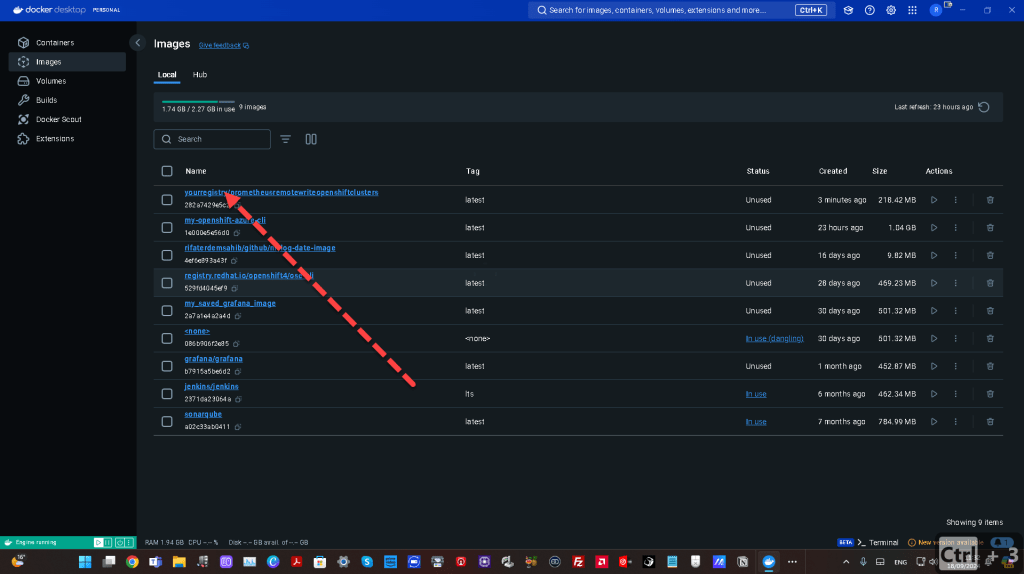The height and width of the screenshot is (574, 1024).
Task: Open more actions for yourregistry image
Action: (955, 200)
